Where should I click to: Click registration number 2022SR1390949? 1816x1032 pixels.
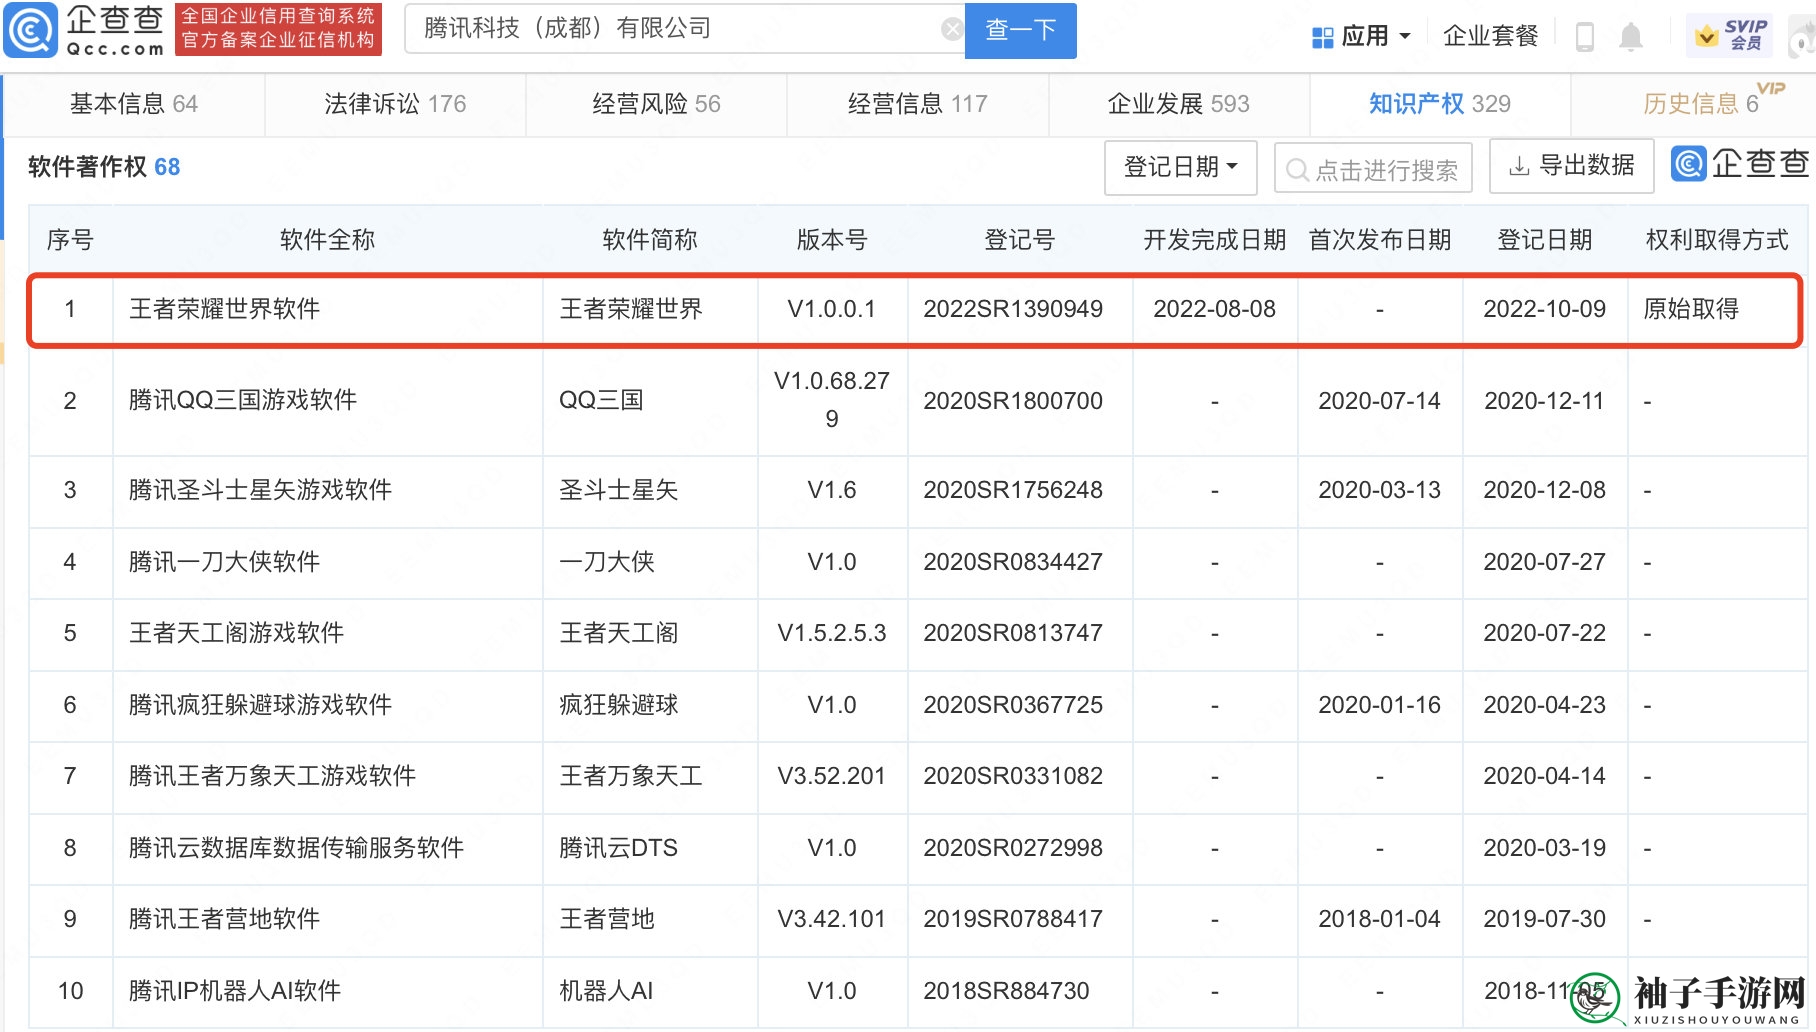(1013, 309)
